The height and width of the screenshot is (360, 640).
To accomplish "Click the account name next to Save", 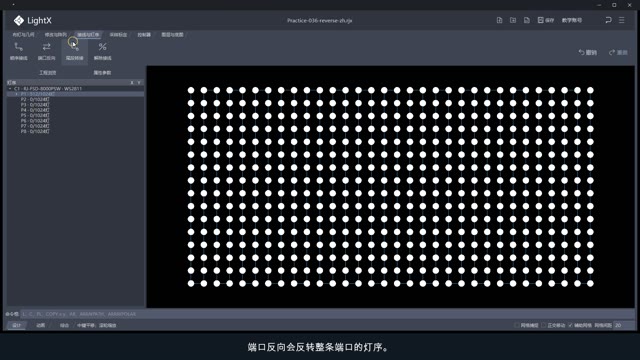I will (572, 20).
